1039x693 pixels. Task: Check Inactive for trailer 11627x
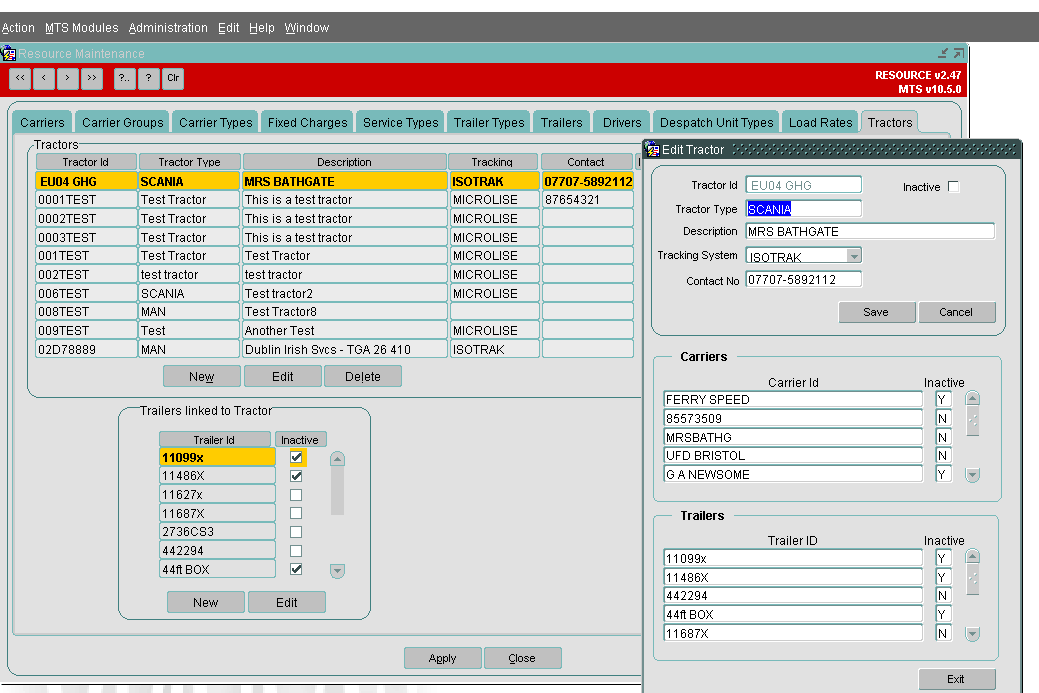coord(296,495)
